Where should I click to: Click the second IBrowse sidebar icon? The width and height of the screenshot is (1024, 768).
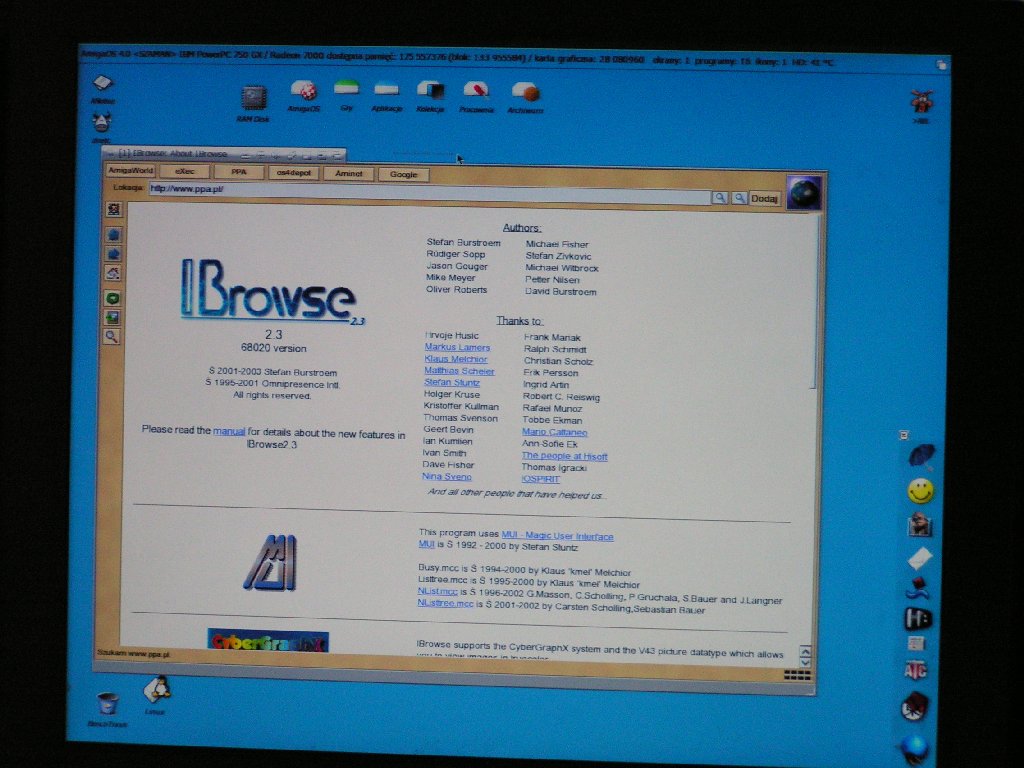(114, 234)
